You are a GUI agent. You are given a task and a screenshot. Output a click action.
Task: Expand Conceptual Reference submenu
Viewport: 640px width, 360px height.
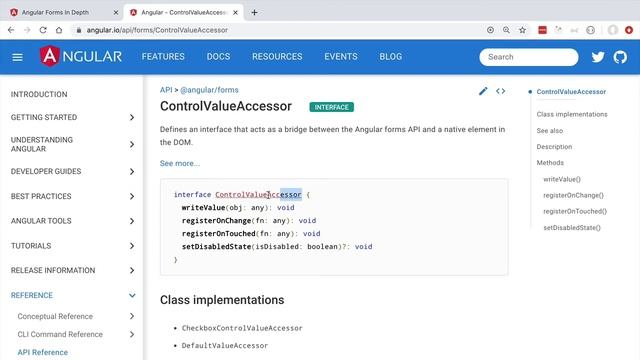click(x=76, y=316)
